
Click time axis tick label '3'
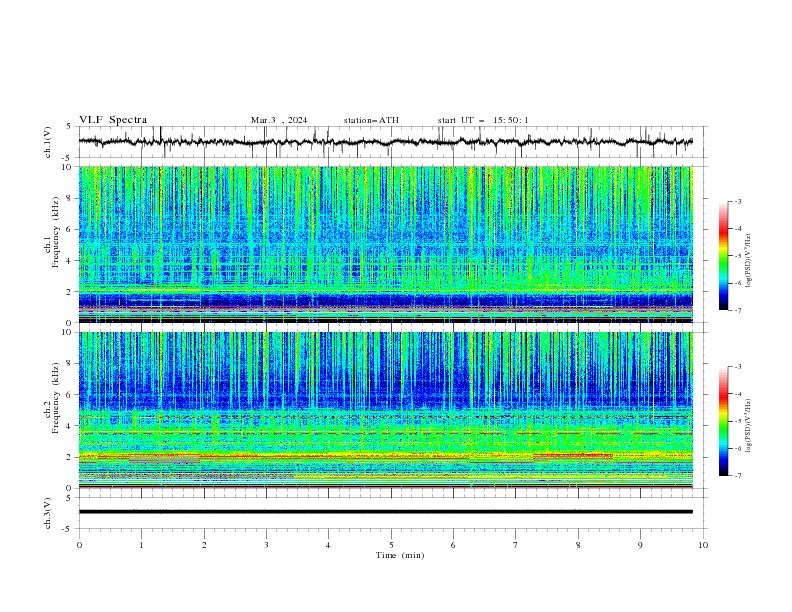click(266, 545)
